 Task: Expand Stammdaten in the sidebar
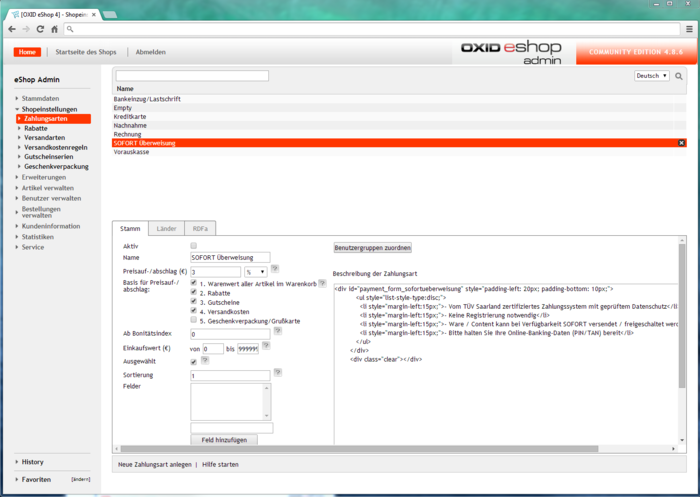pos(40,98)
